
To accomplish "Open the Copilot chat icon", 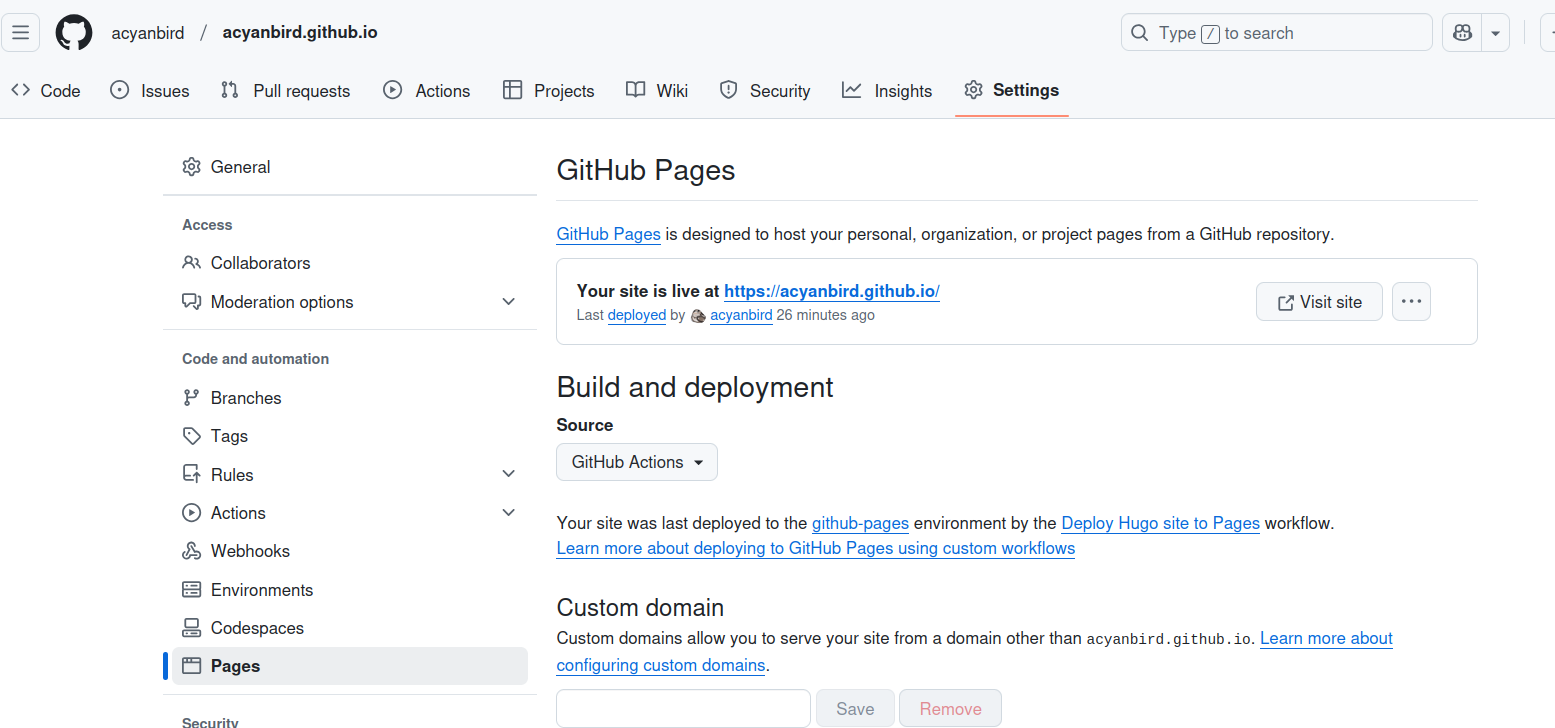I will point(1462,33).
